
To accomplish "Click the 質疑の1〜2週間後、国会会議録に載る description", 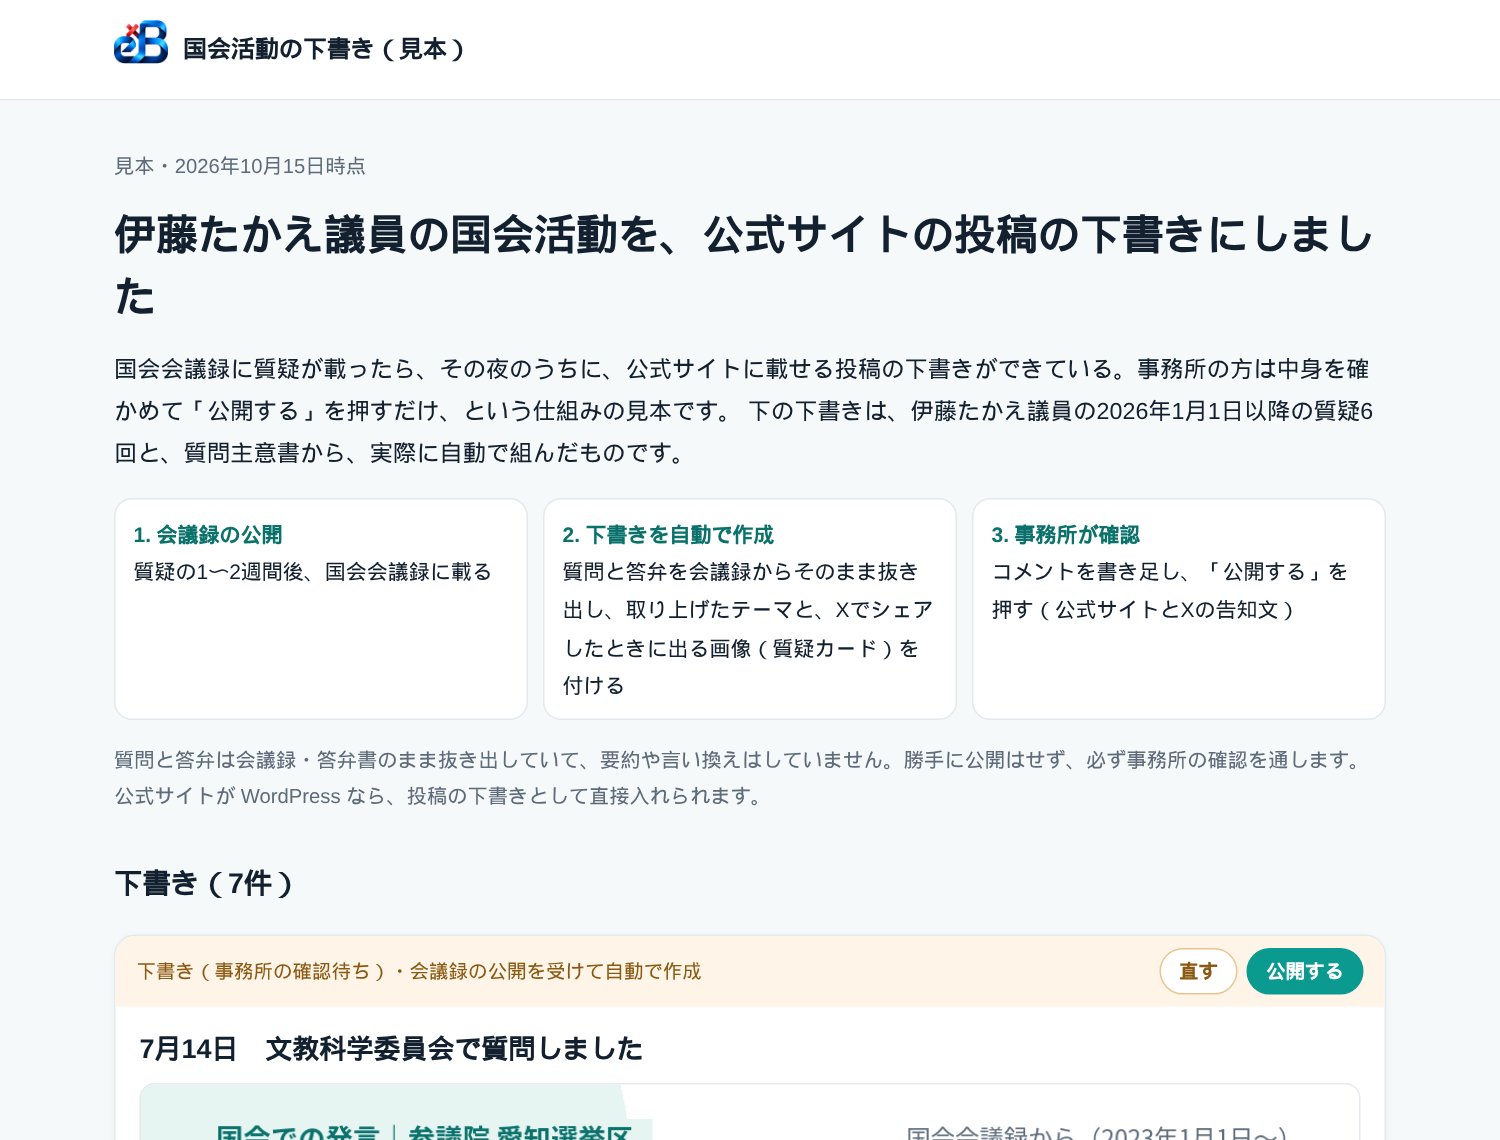I will [313, 572].
